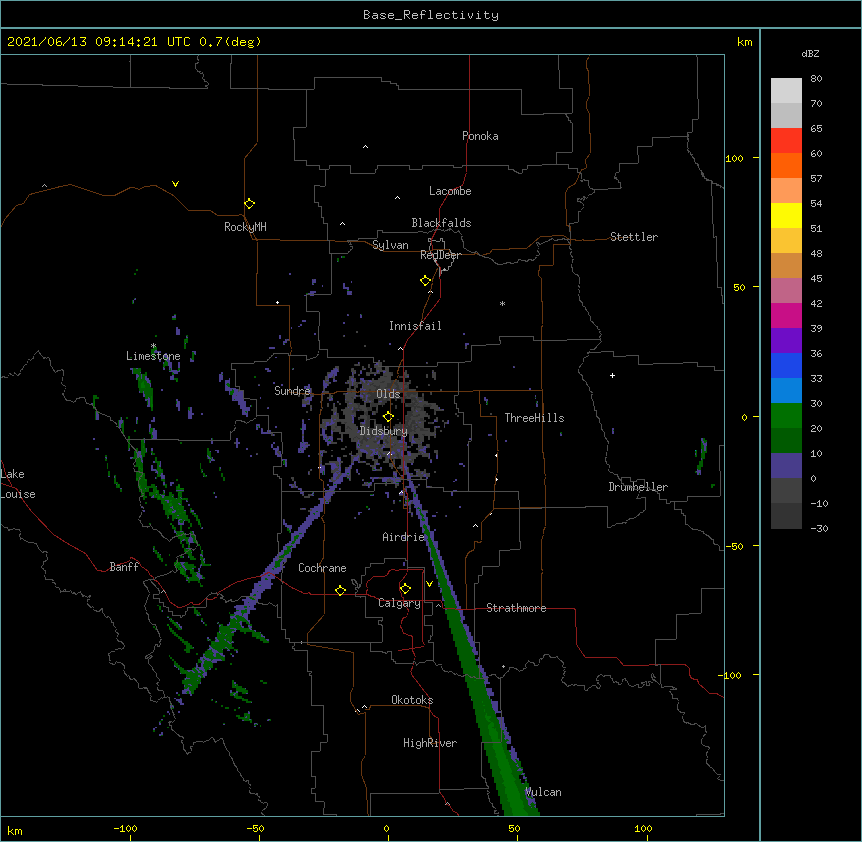Click the 50 tick on the horizontal axis

coord(514,829)
